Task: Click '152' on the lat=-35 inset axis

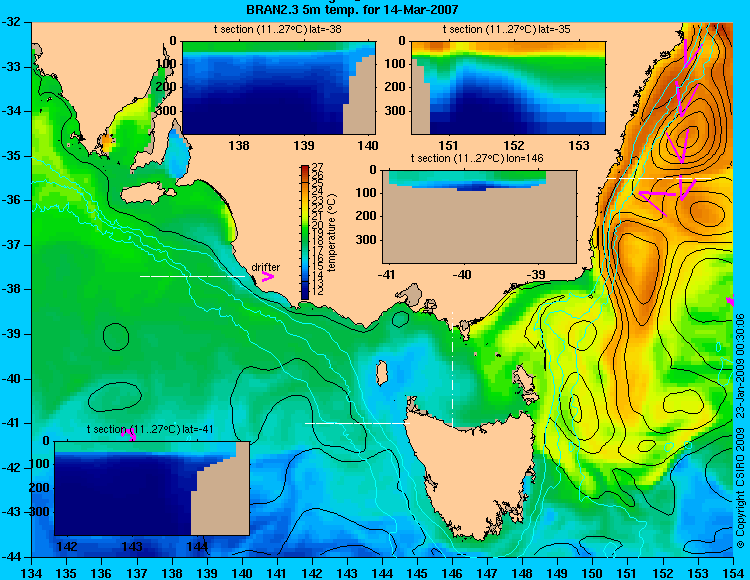Action: pos(514,145)
